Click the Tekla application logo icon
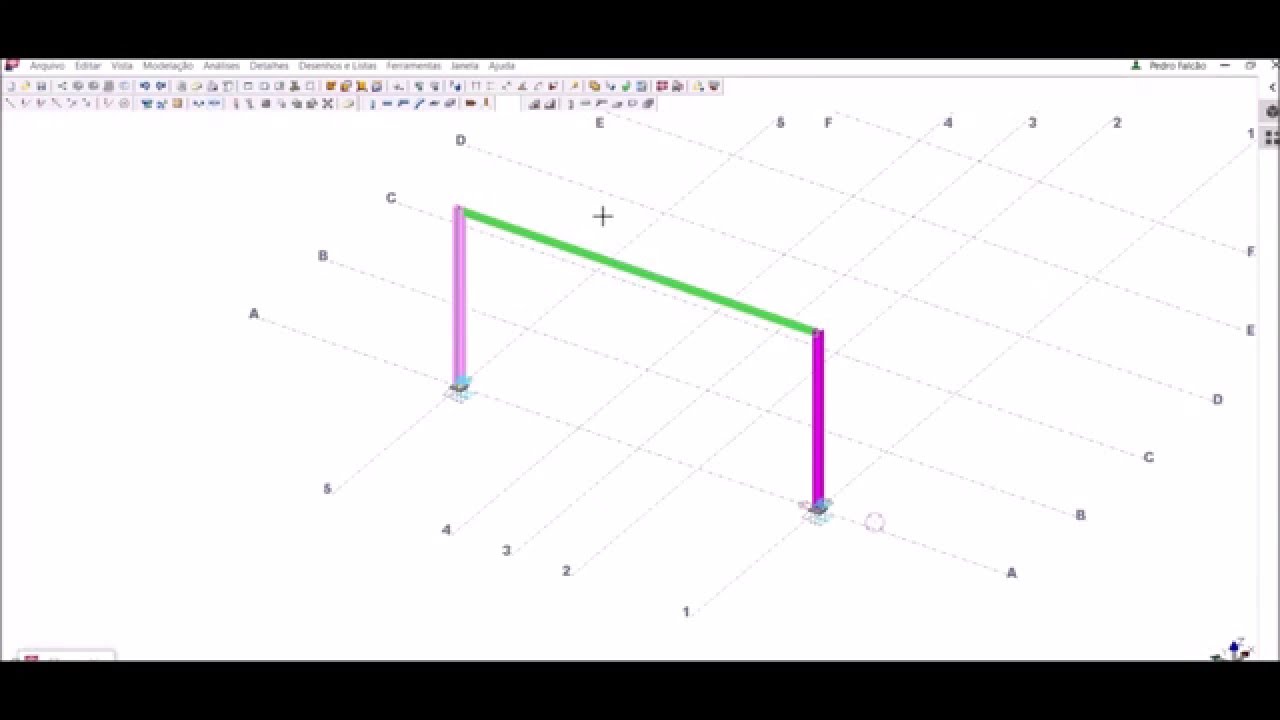Viewport: 1280px width, 720px height. [12, 65]
